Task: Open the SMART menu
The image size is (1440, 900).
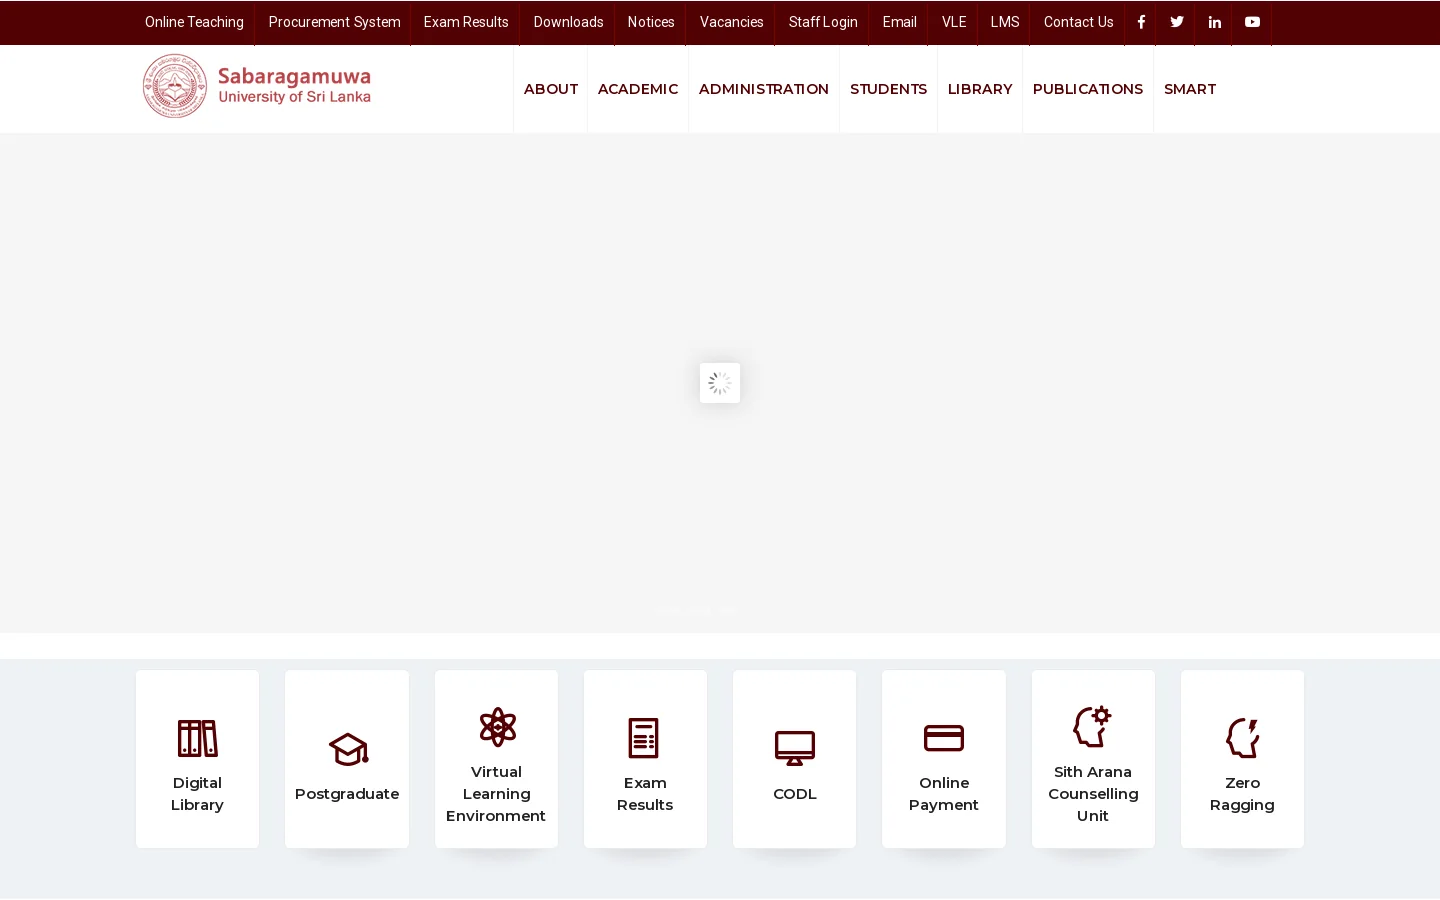Action: (1190, 89)
